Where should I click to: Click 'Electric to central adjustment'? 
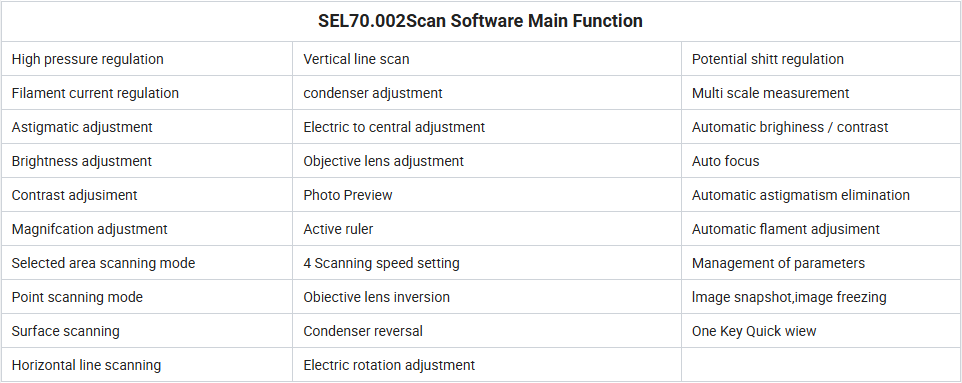pyautogui.click(x=394, y=127)
